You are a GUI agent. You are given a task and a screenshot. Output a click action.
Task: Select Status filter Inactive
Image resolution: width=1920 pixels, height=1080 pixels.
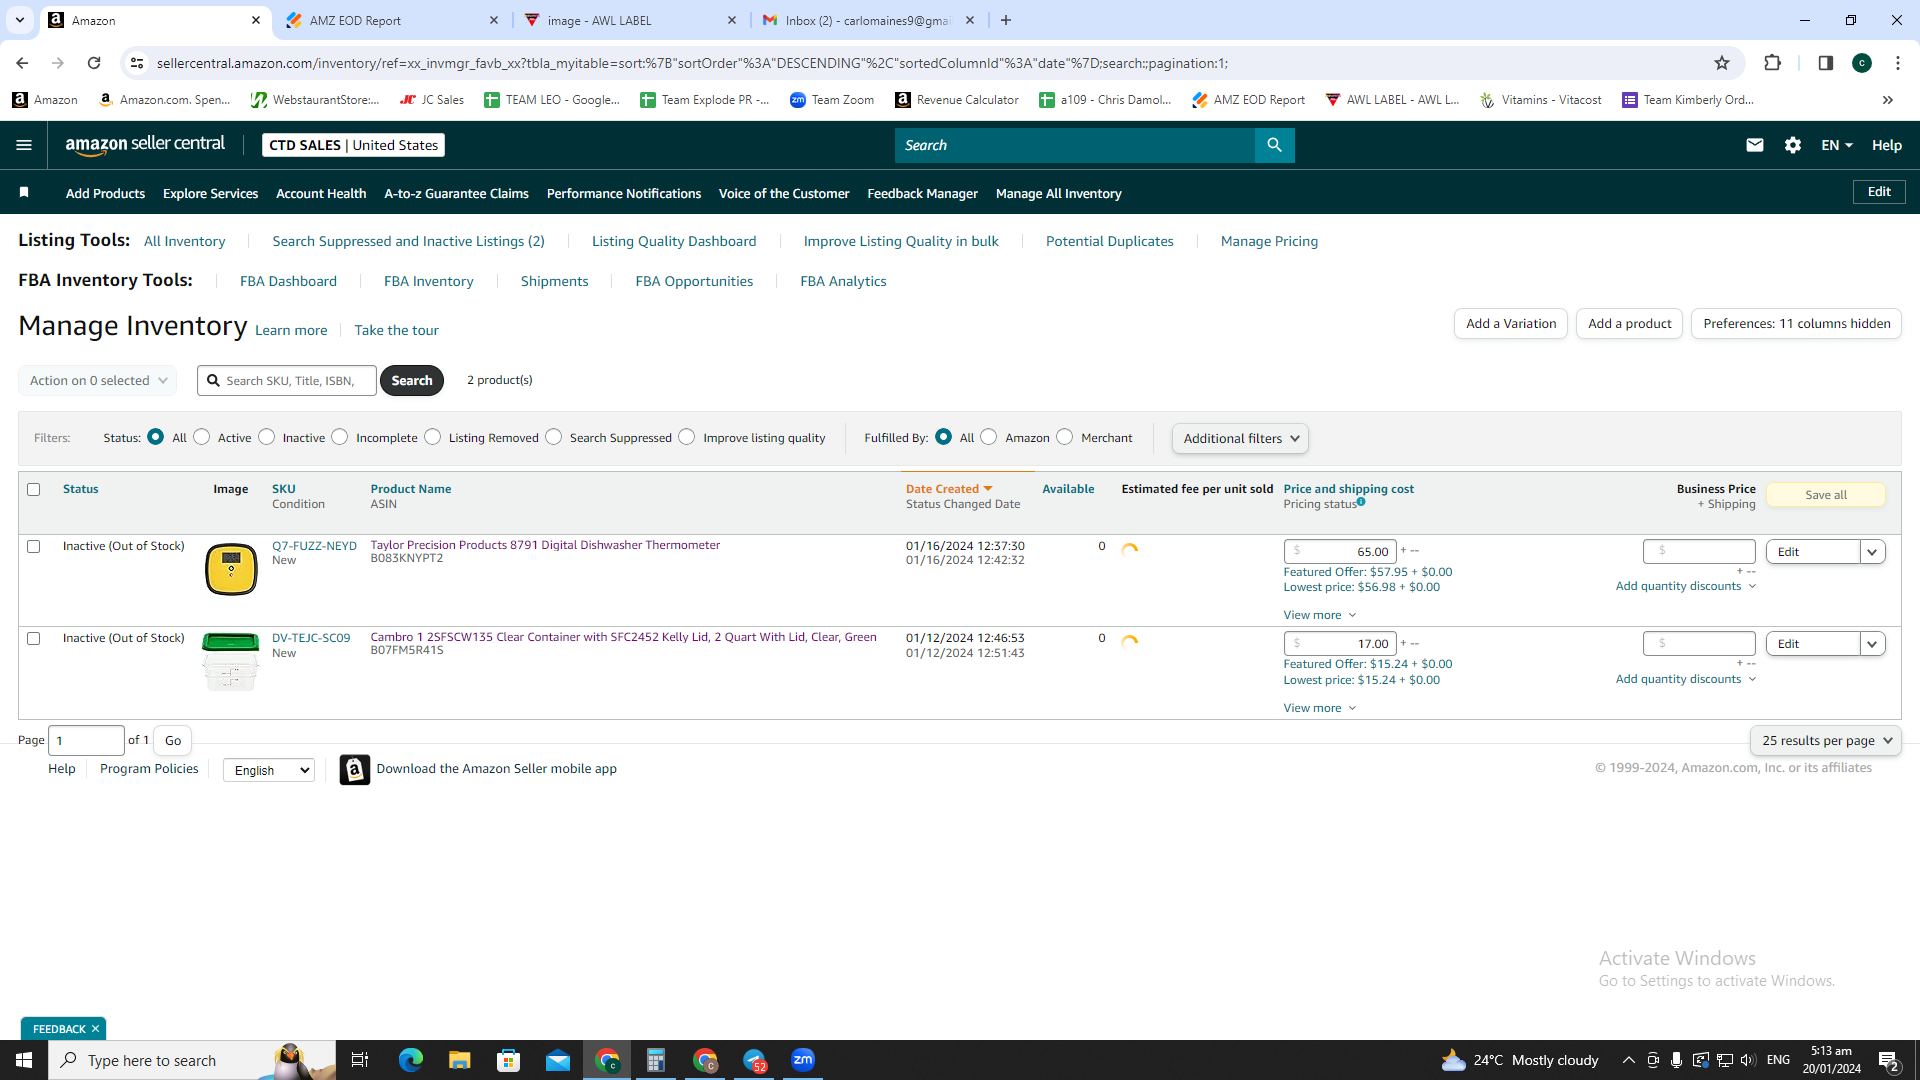[x=266, y=437]
